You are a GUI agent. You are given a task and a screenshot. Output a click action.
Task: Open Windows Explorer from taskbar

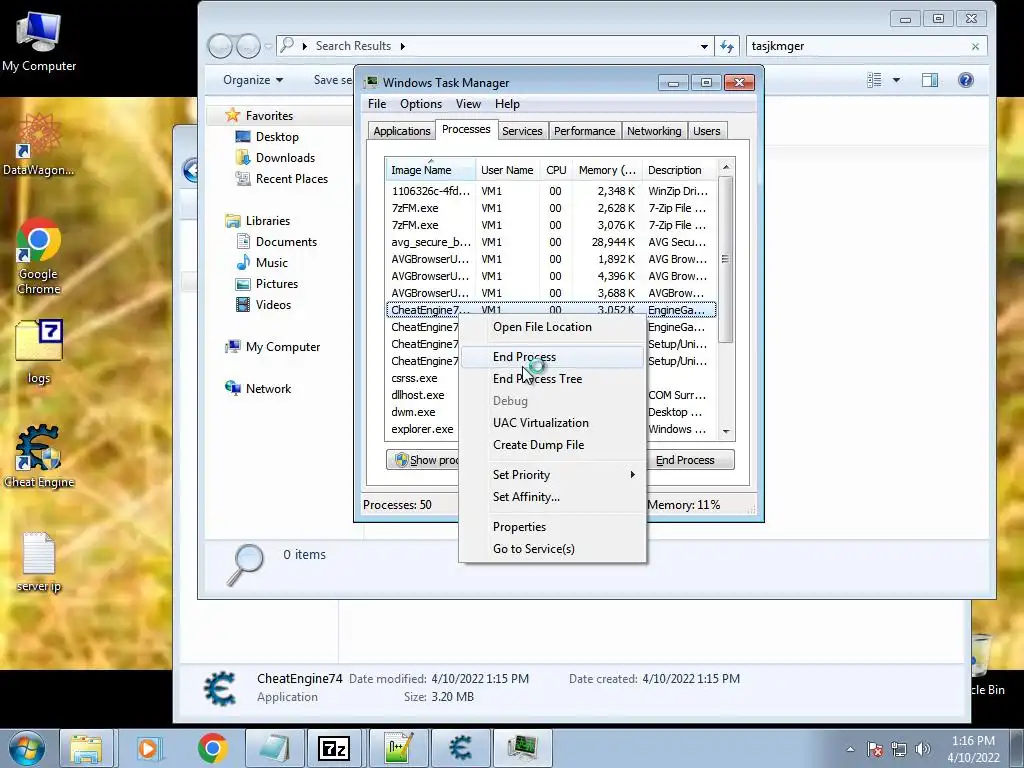click(x=87, y=748)
